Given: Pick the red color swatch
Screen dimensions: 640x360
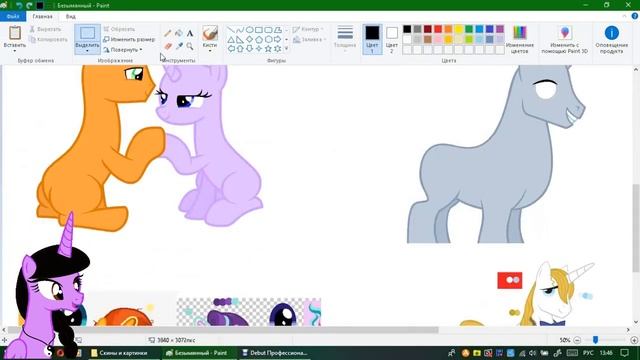Looking at the screenshot, I should click(438, 29).
